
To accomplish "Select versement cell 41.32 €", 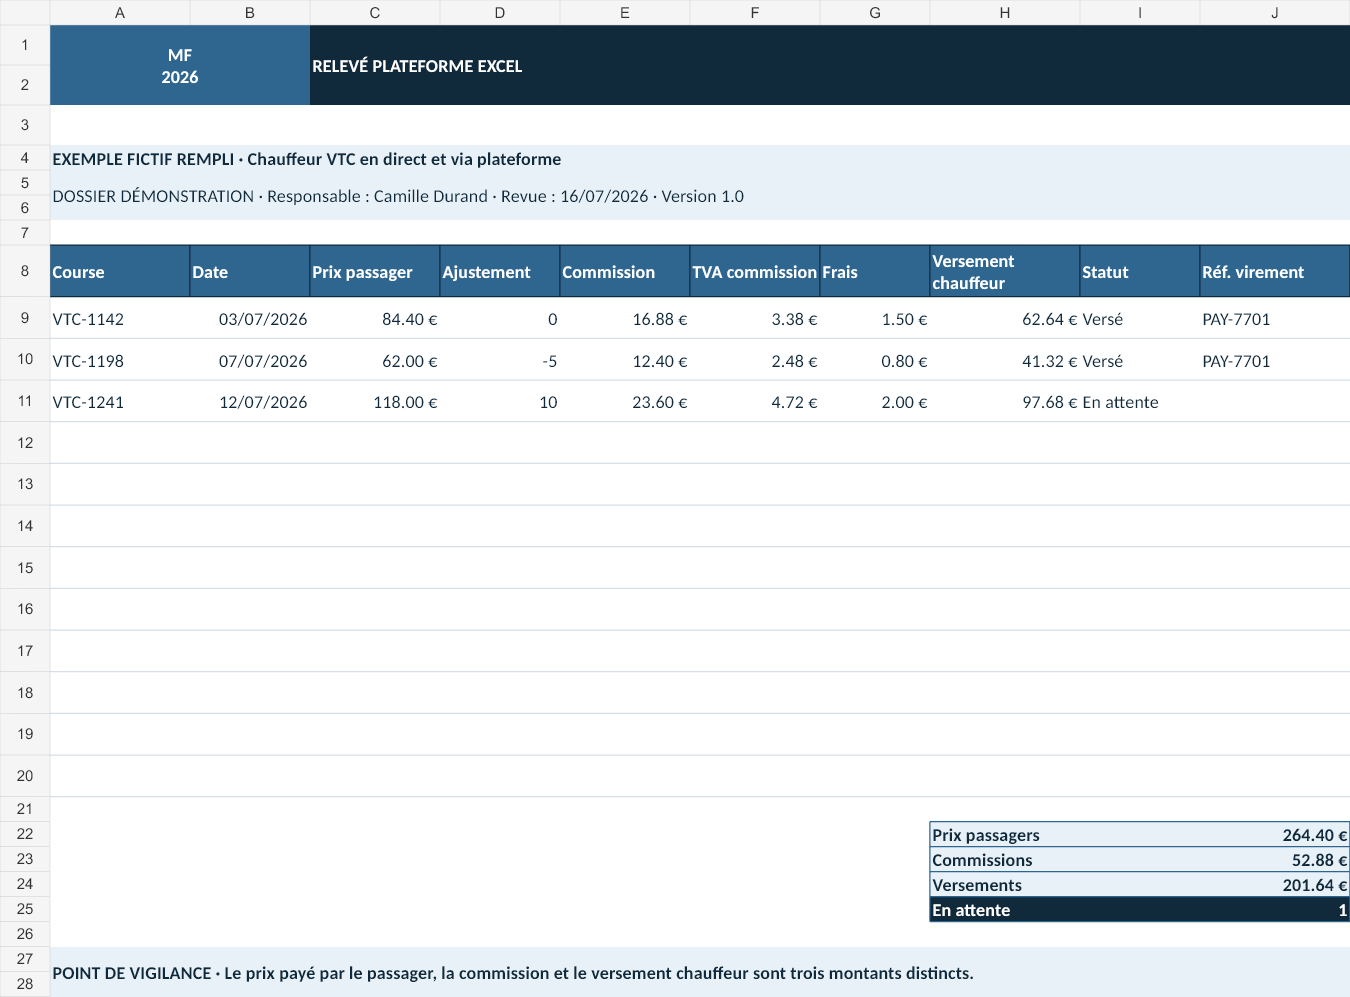I will 1005,361.
